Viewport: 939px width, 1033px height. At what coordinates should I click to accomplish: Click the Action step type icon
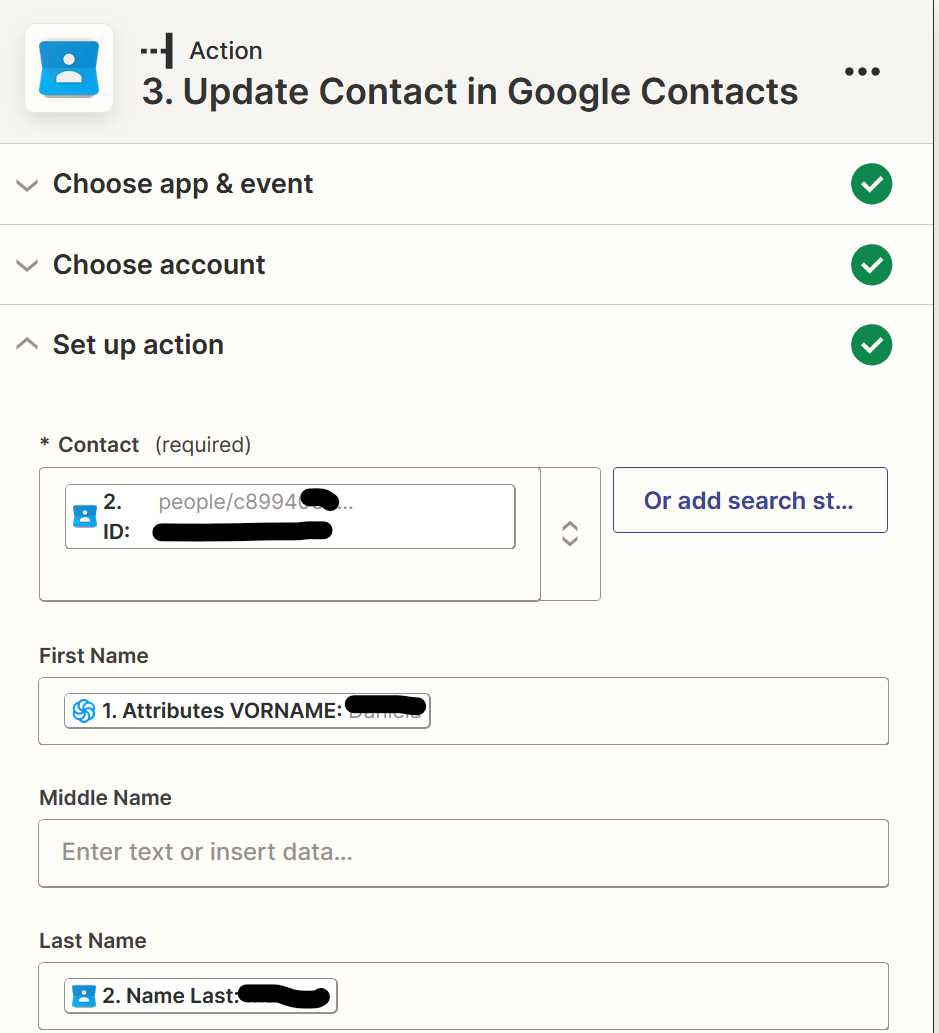(157, 51)
